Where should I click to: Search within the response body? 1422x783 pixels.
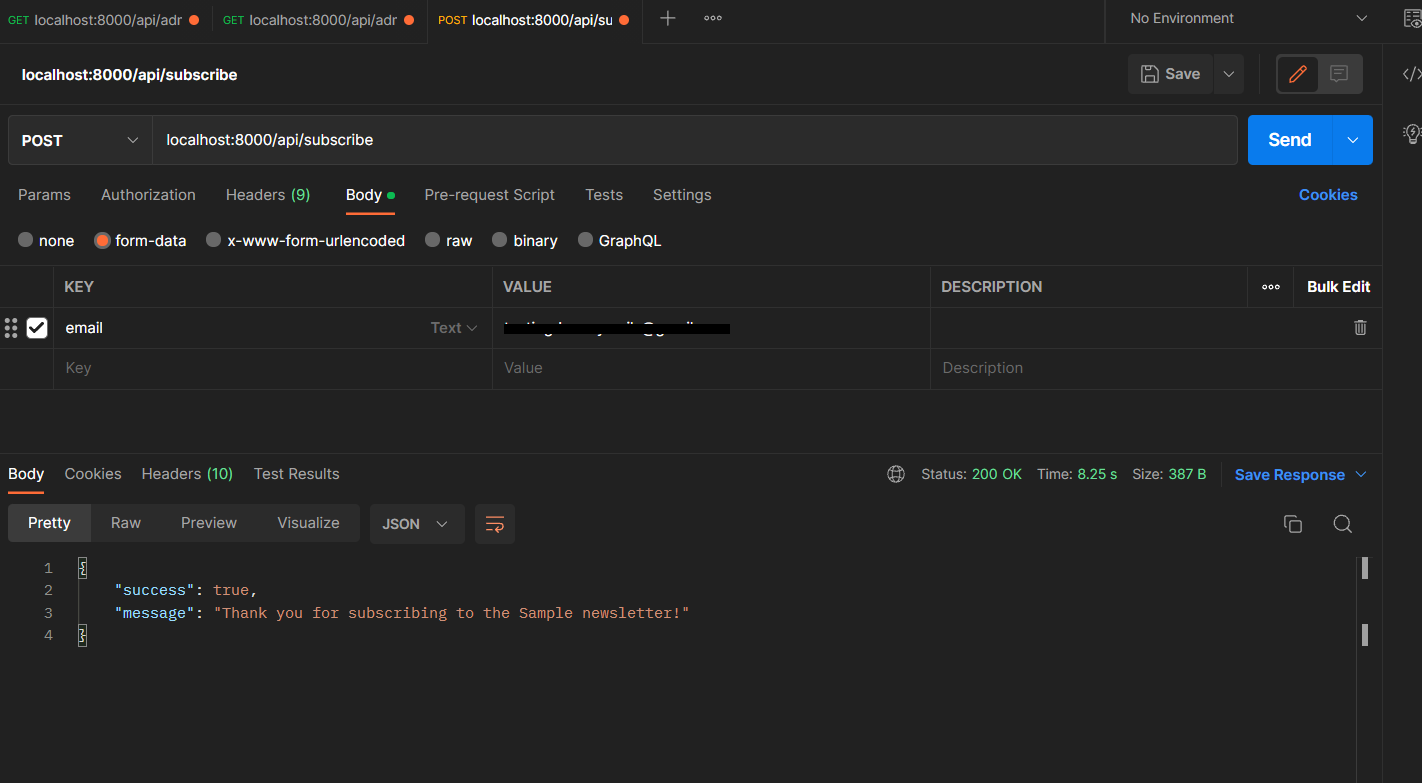(x=1342, y=523)
